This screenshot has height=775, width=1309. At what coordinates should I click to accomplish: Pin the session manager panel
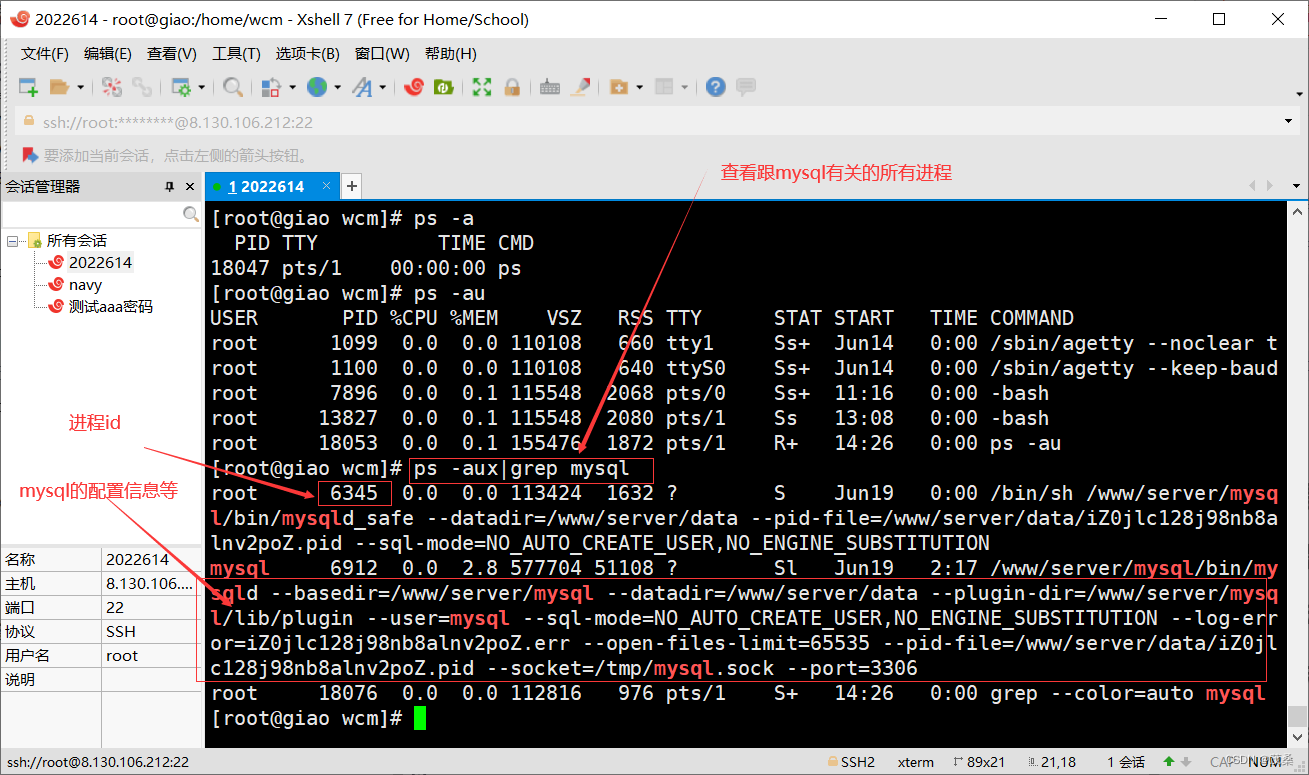point(169,187)
